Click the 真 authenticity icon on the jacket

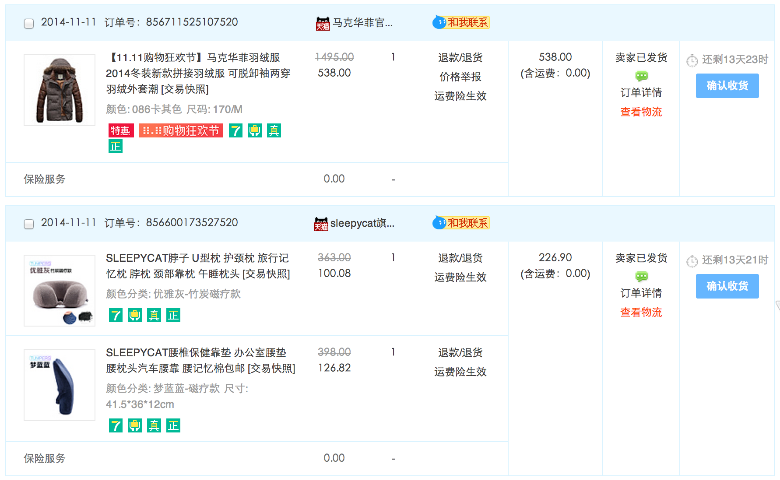click(274, 130)
